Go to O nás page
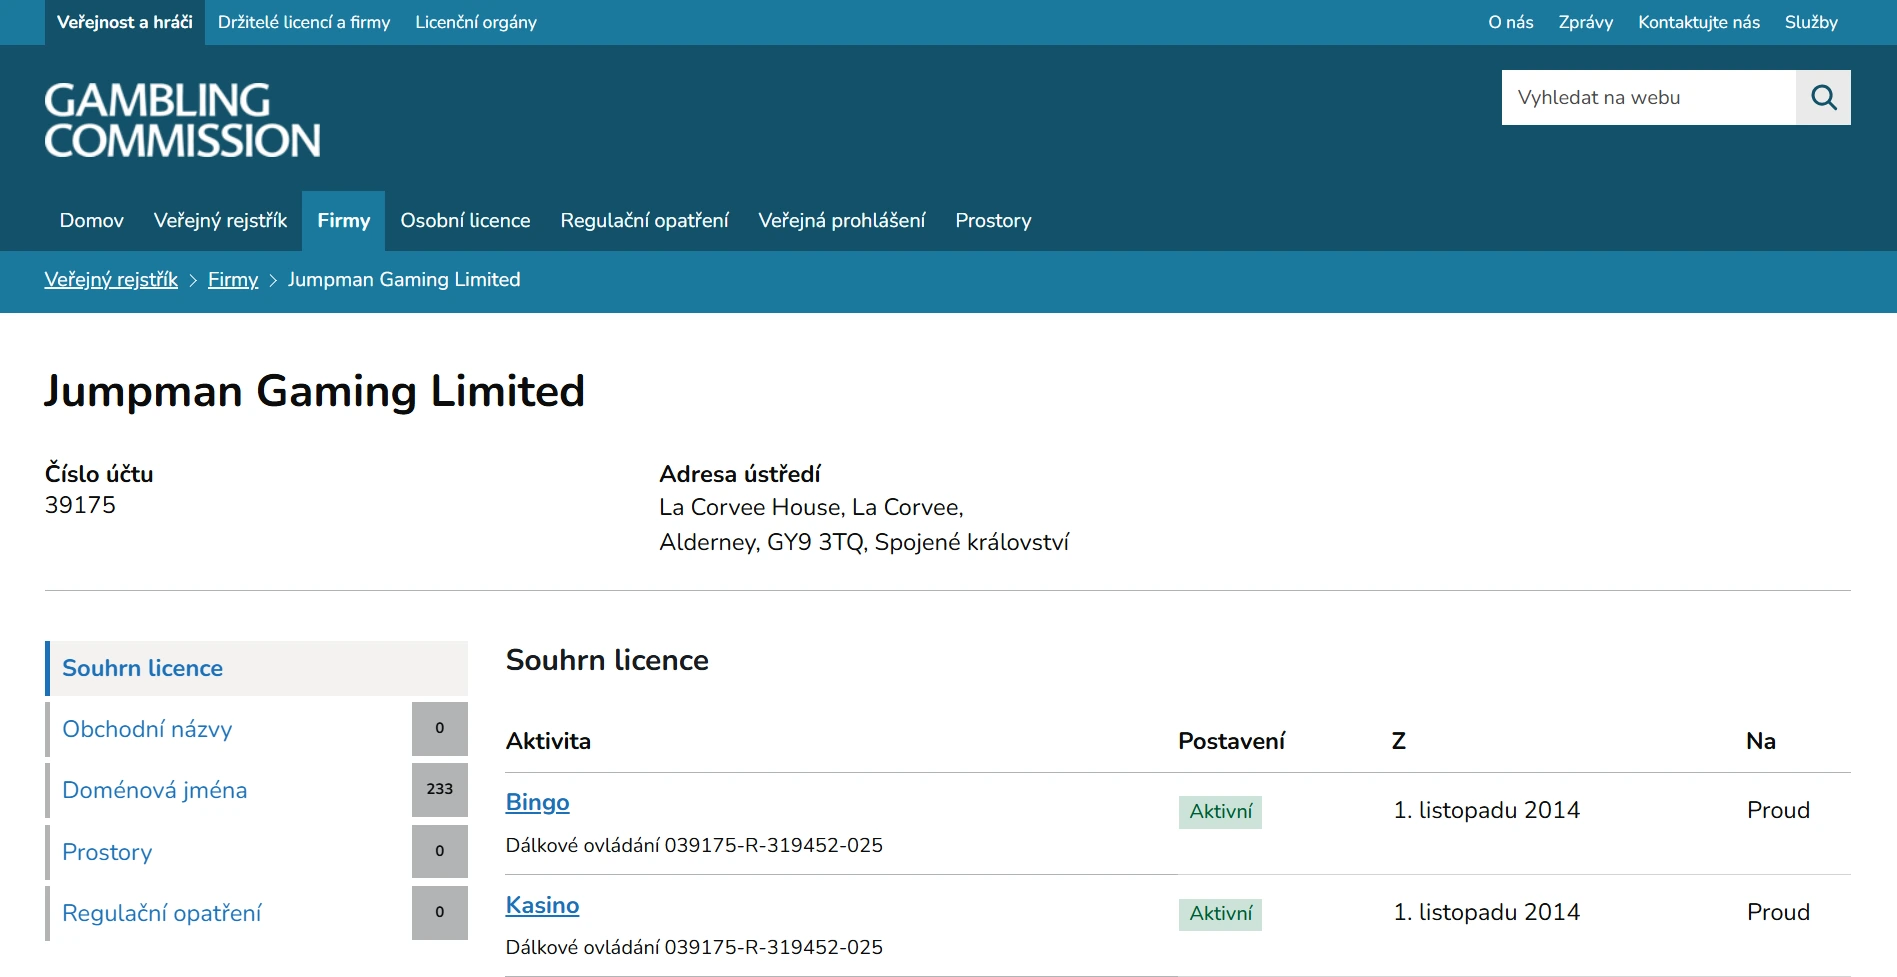 pyautogui.click(x=1510, y=22)
